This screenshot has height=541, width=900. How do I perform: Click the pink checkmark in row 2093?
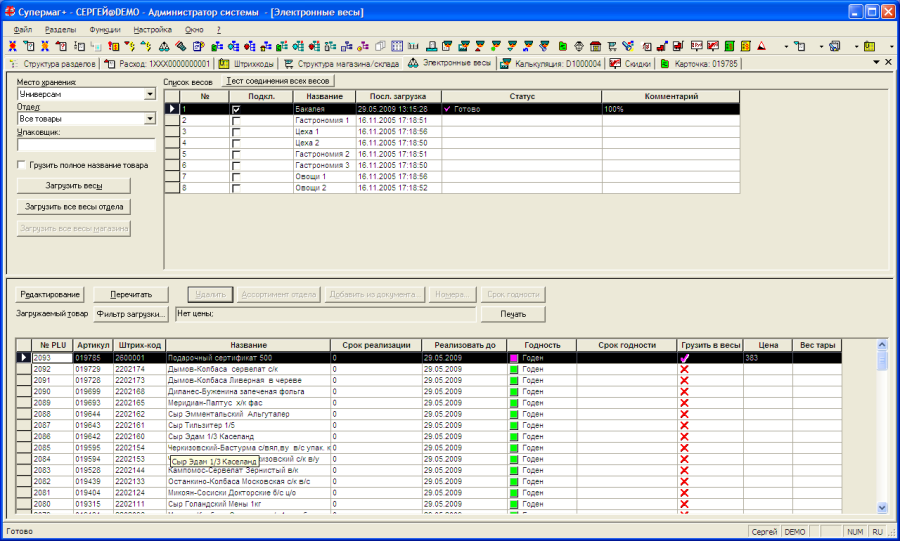coord(685,358)
